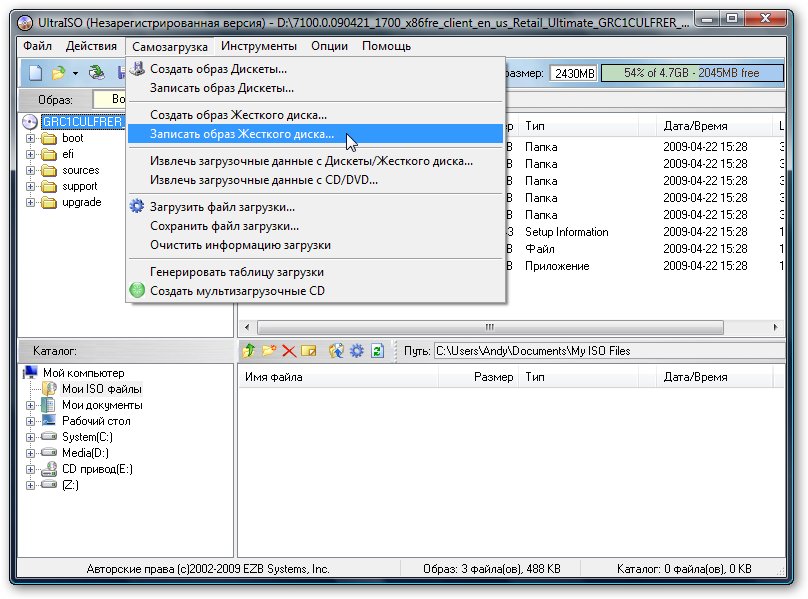Expand the upgrade folder node

(30, 202)
